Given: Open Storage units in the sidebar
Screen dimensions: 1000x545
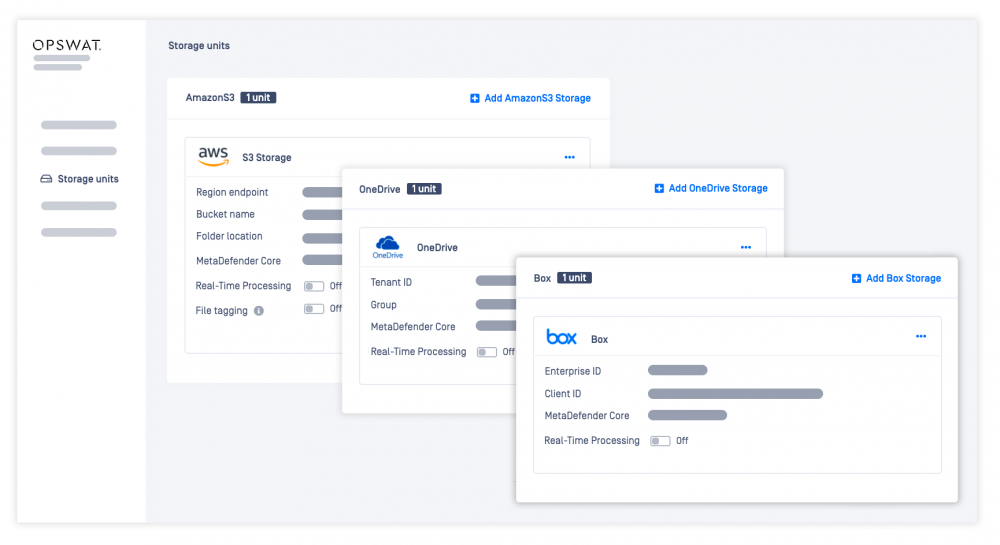Looking at the screenshot, I should point(80,179).
